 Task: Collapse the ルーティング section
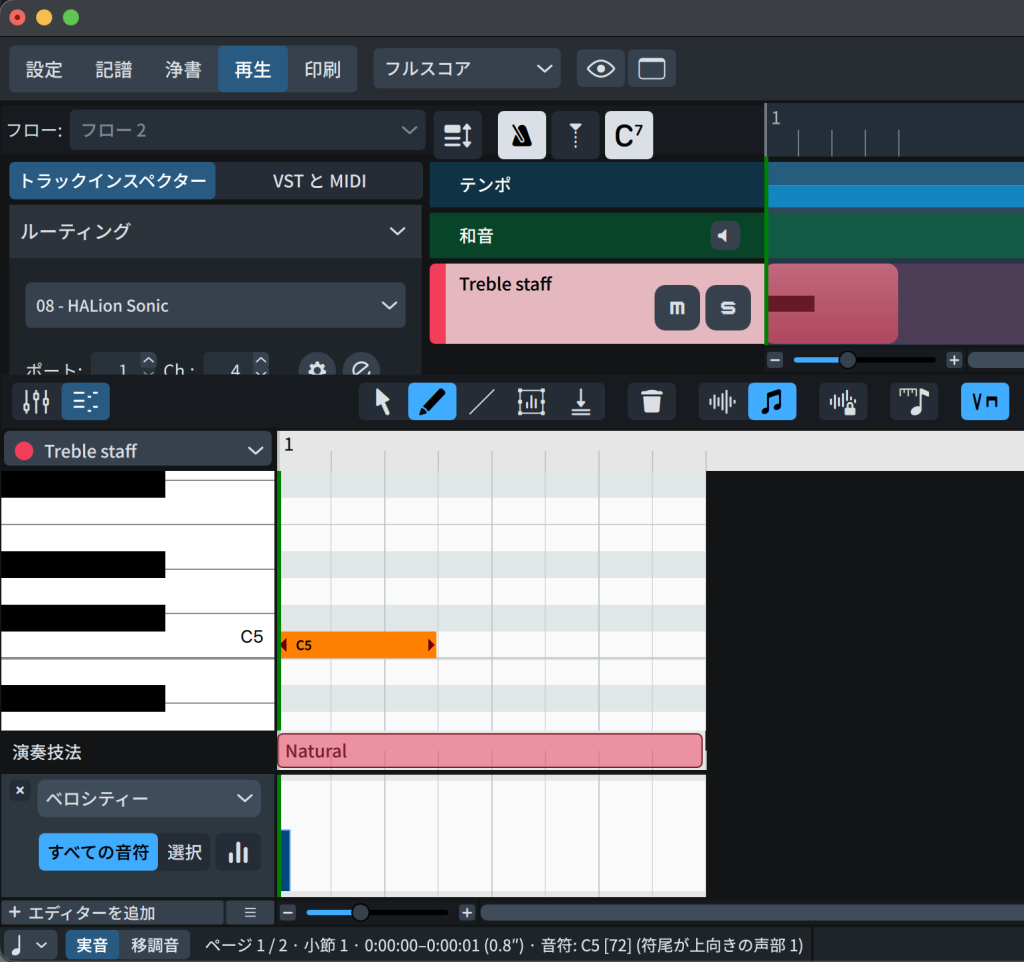pos(396,232)
